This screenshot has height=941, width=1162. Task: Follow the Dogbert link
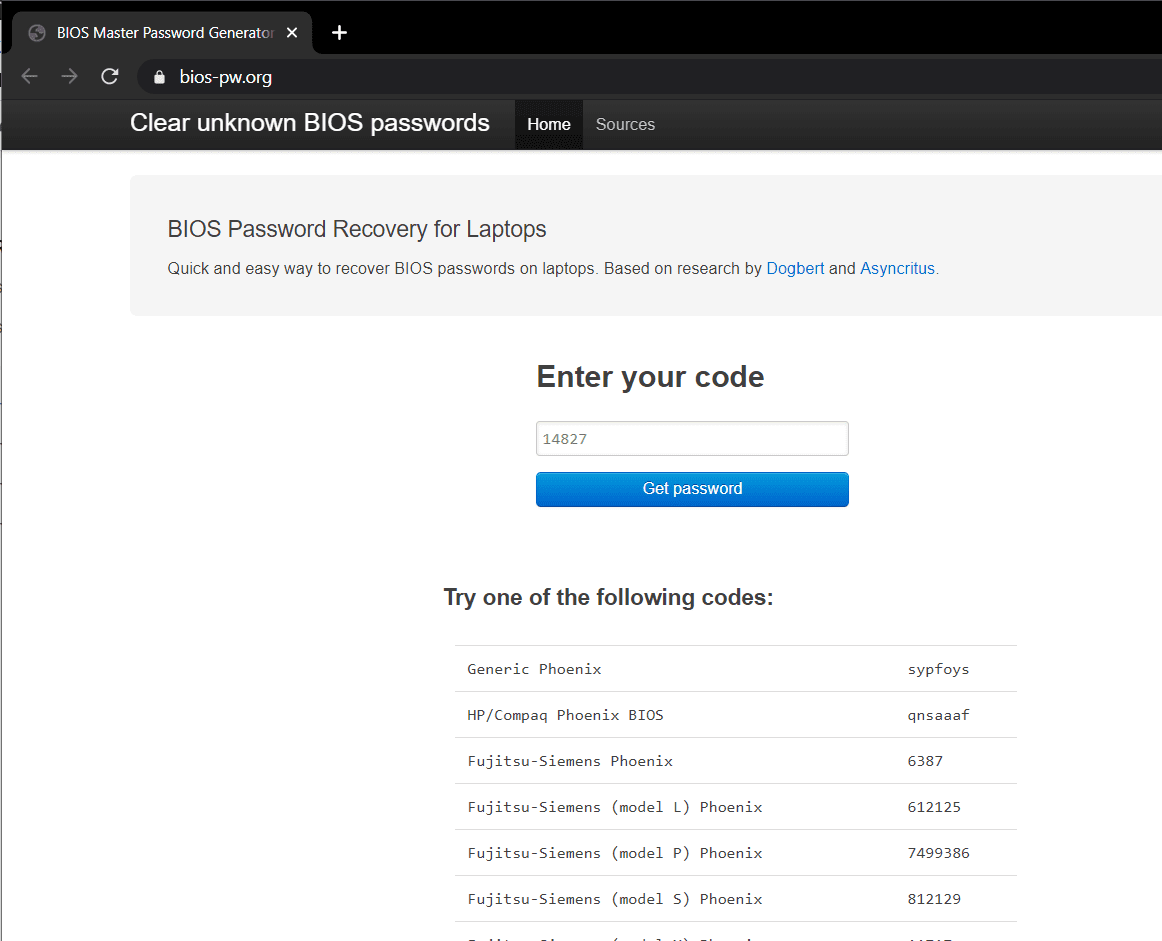tap(795, 268)
